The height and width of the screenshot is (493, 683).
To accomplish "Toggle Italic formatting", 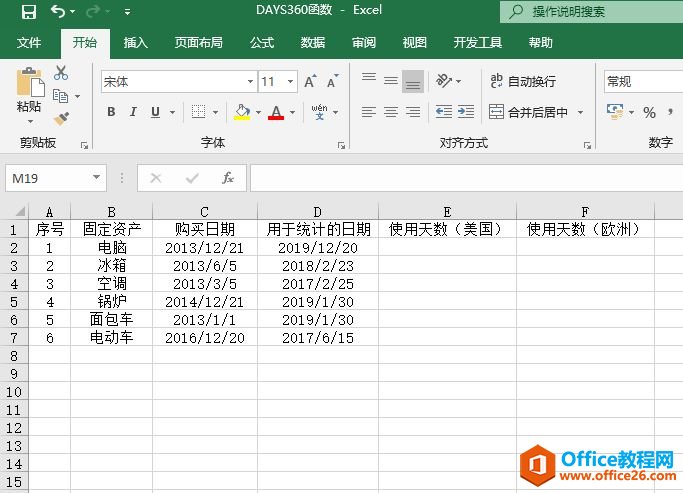I will [x=133, y=112].
